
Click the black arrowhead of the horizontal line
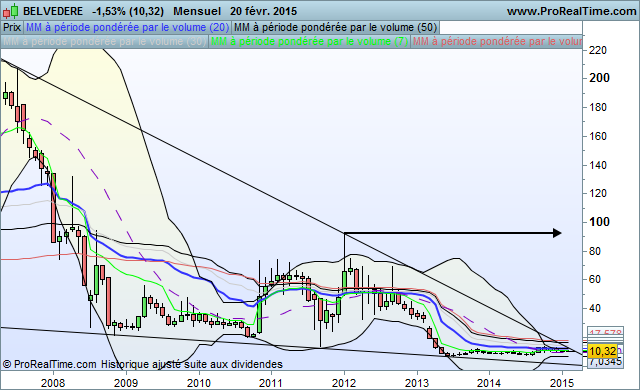coord(557,233)
